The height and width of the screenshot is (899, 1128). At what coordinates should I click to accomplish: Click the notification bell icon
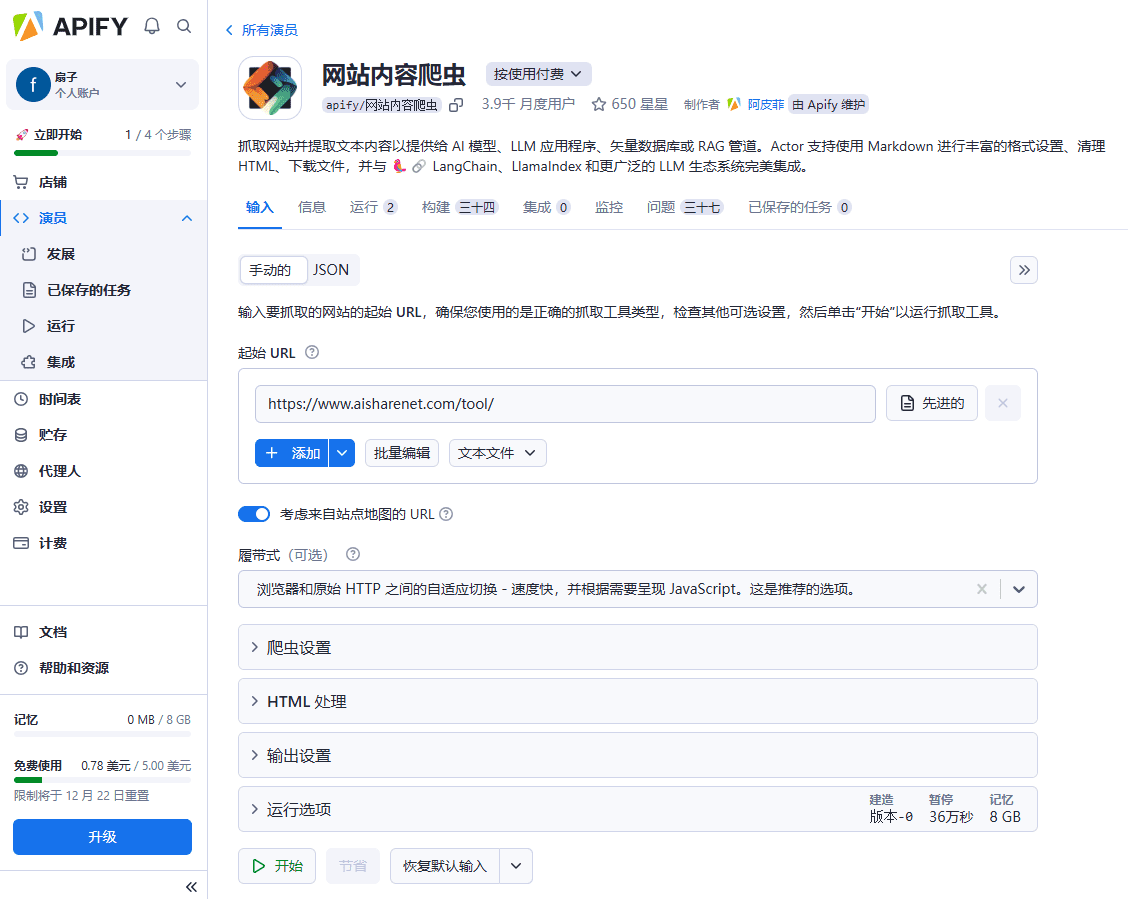152,26
